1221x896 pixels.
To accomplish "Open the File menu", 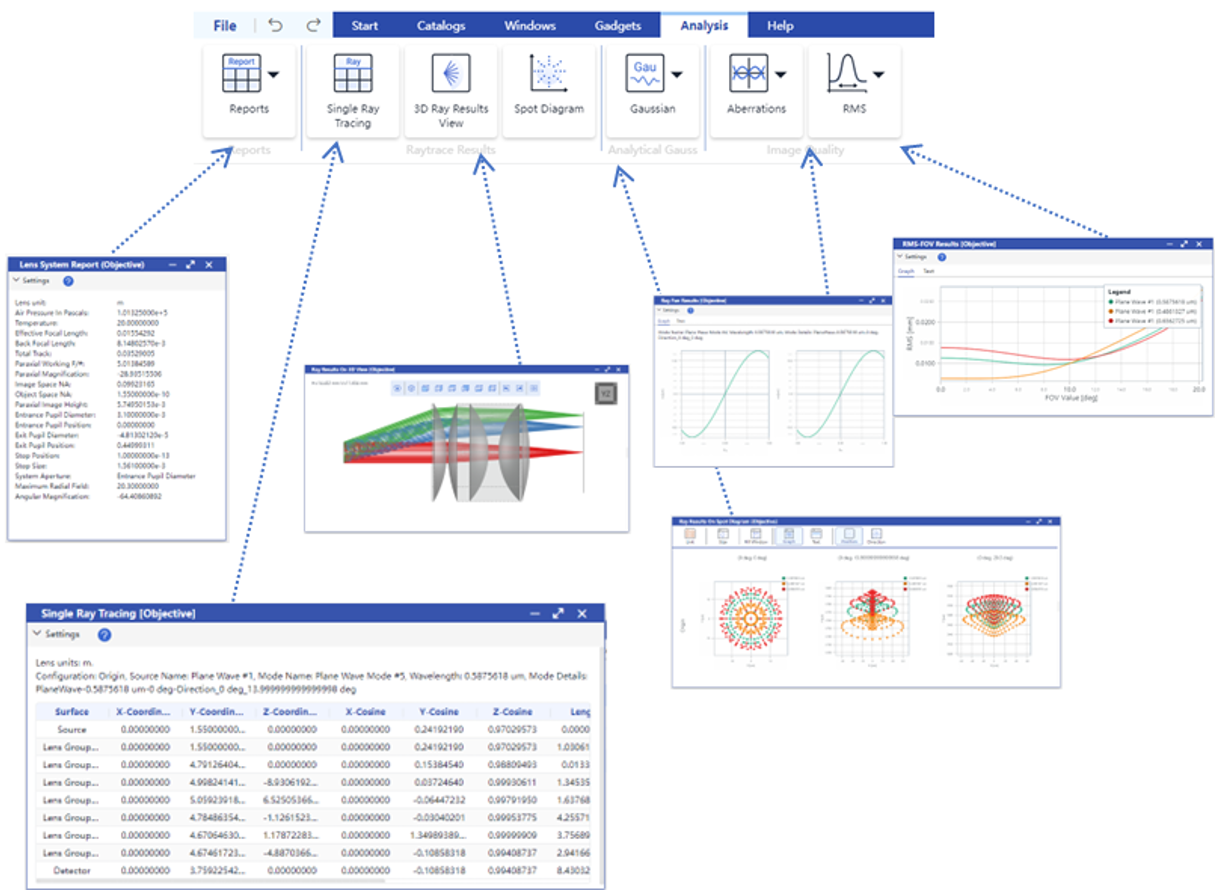I will (225, 25).
